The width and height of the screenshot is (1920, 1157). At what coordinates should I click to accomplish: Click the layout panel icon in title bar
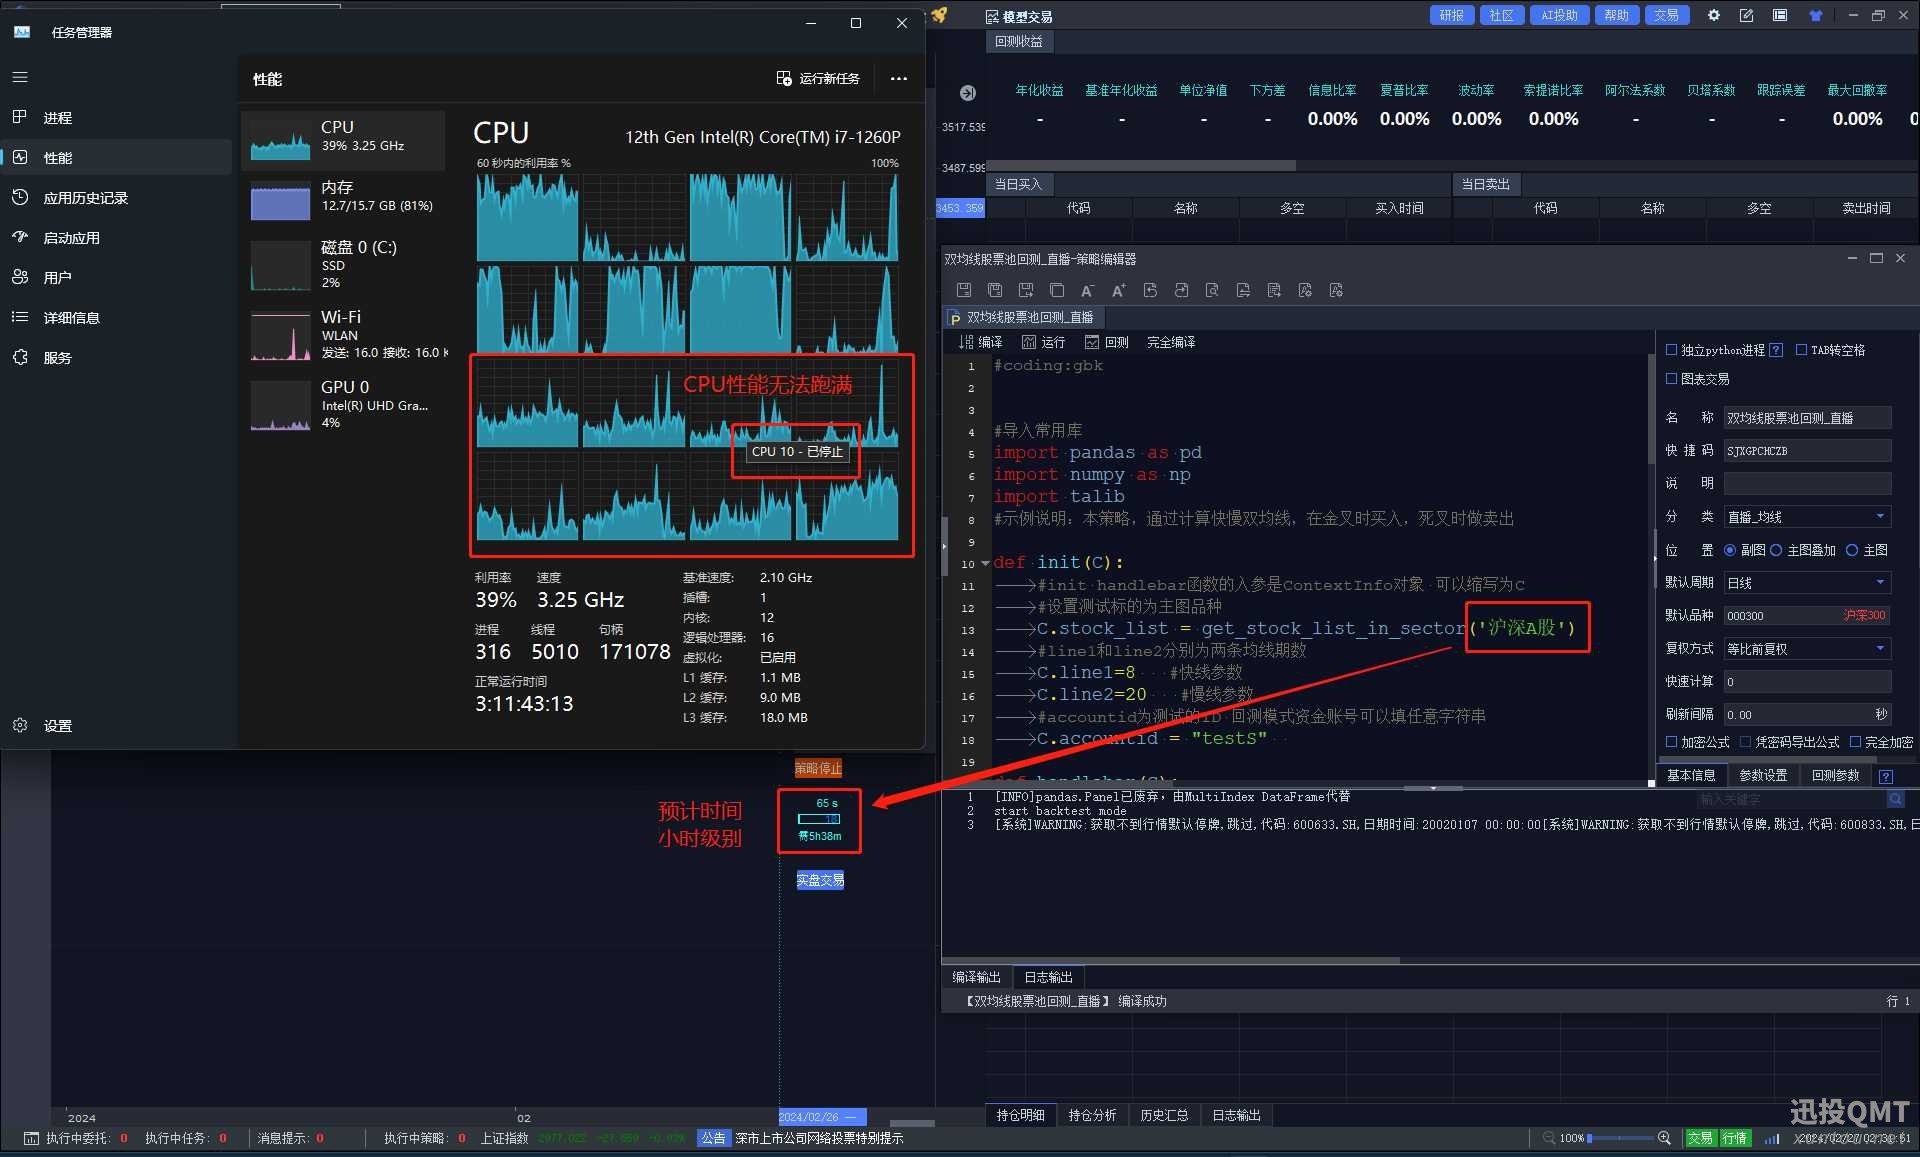pos(1780,15)
